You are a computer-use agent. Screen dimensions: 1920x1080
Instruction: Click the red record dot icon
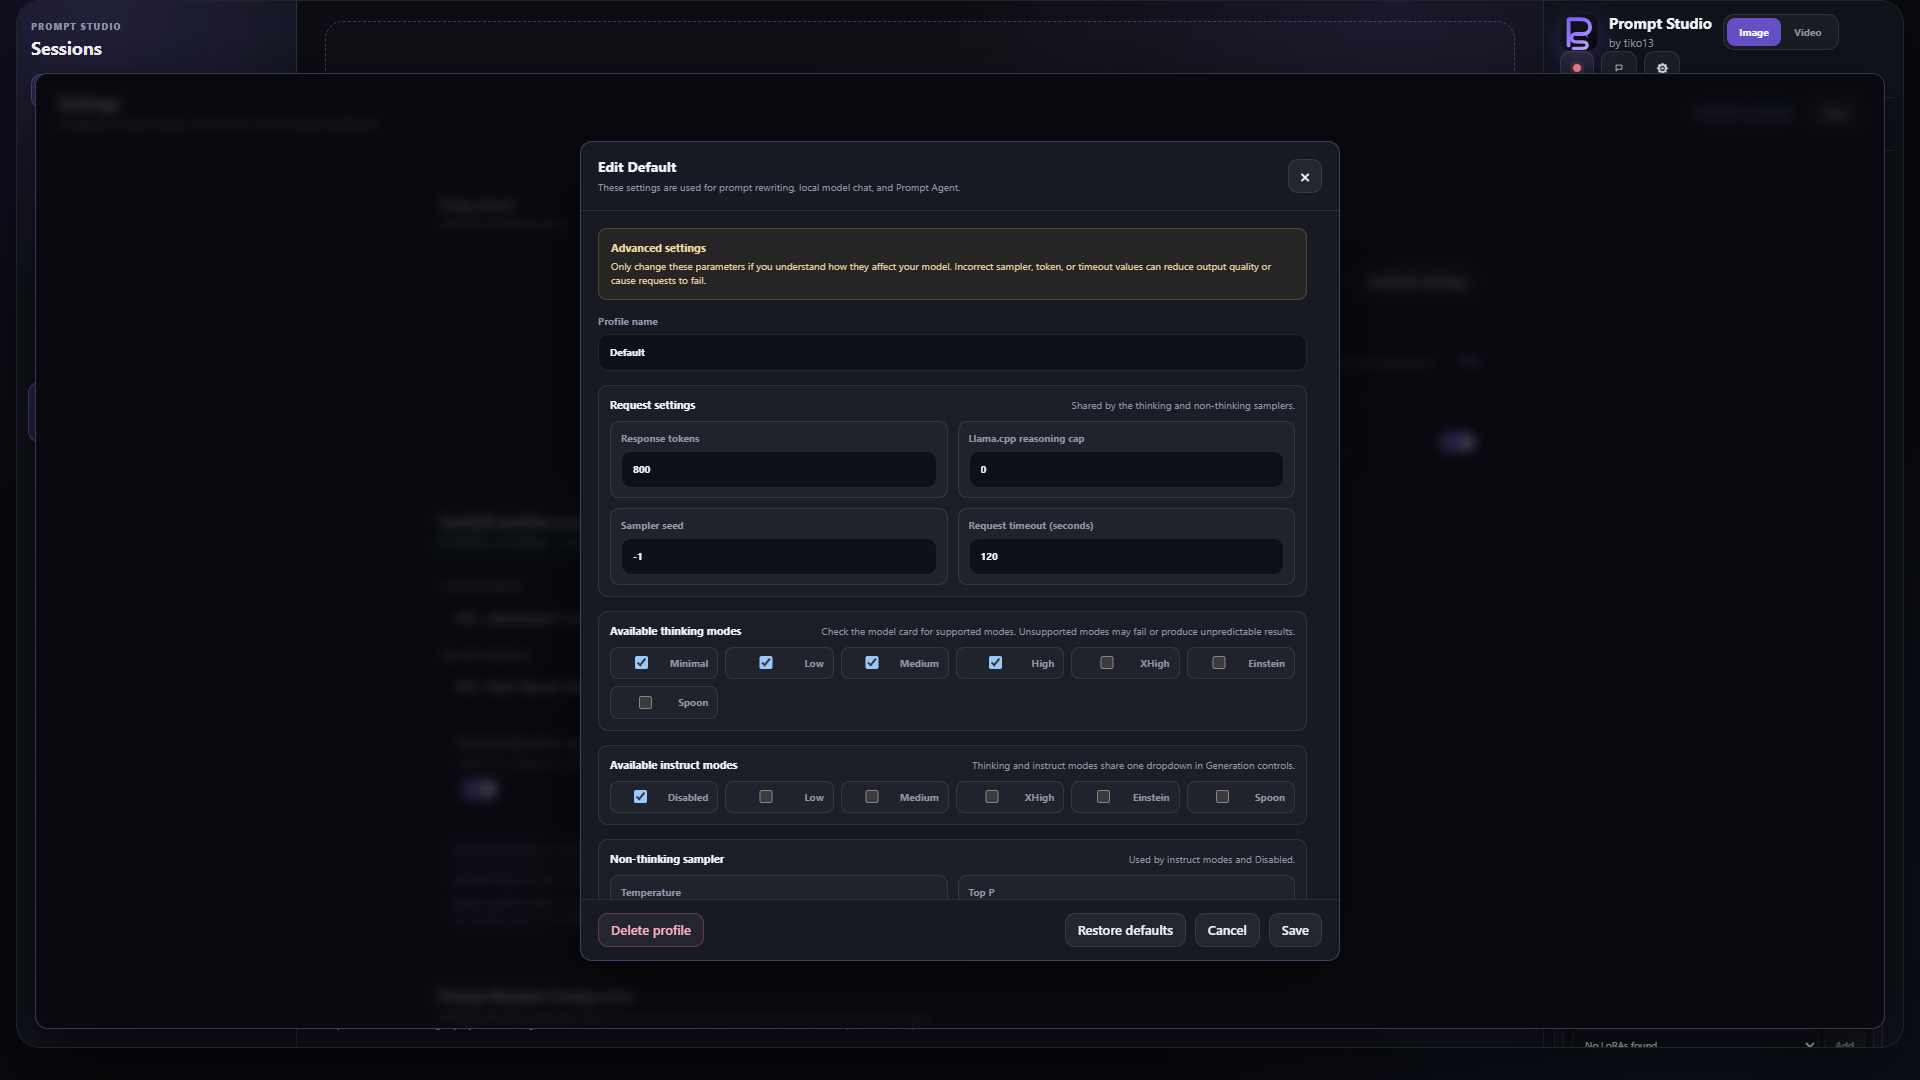pyautogui.click(x=1577, y=68)
